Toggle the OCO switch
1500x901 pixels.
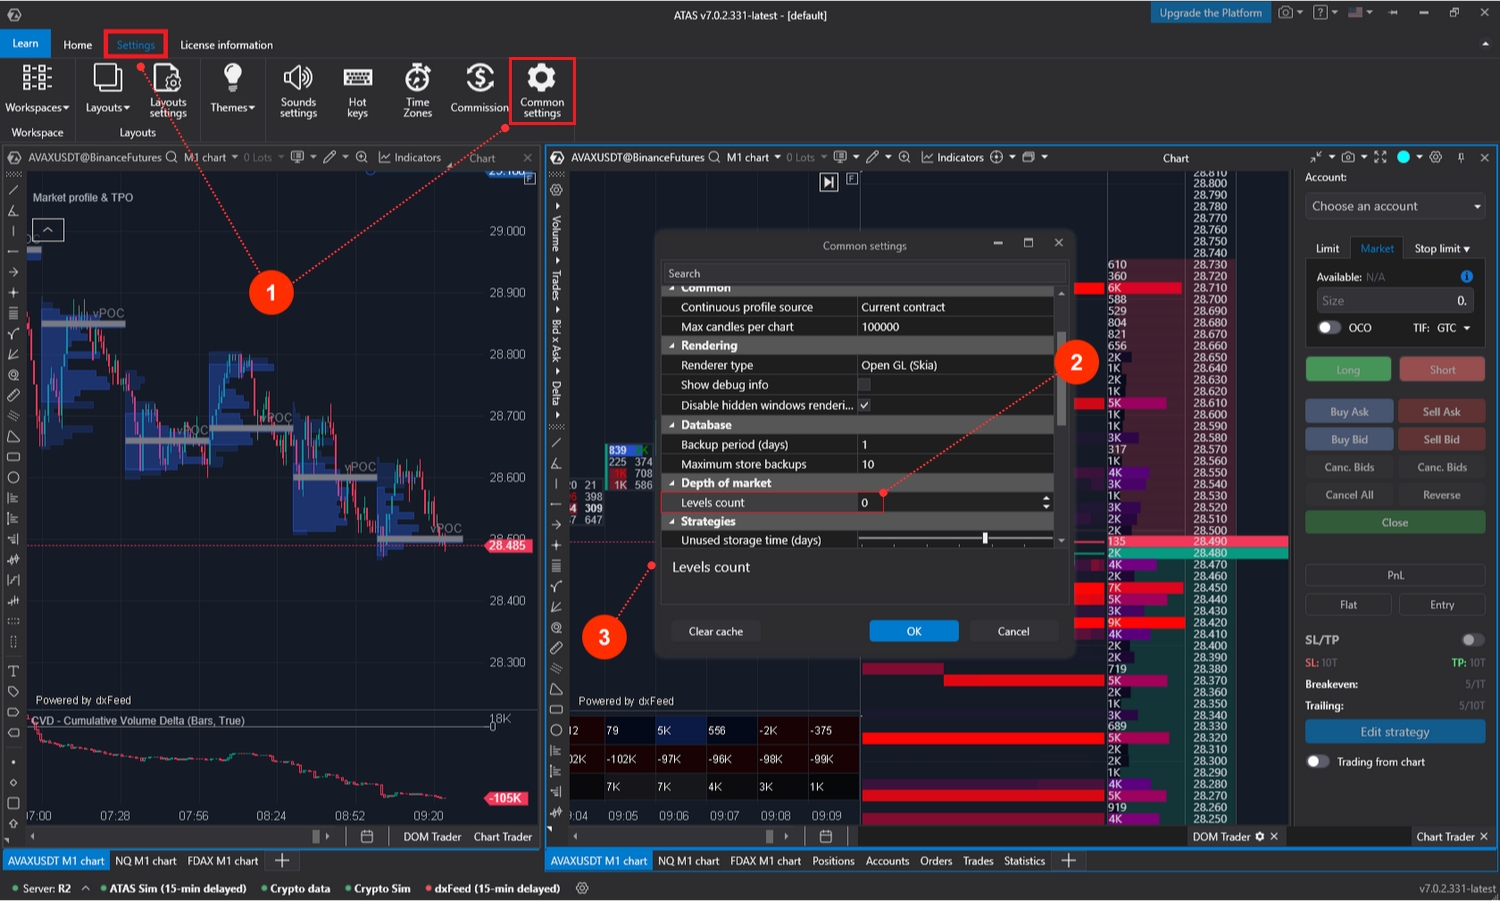pos(1329,328)
